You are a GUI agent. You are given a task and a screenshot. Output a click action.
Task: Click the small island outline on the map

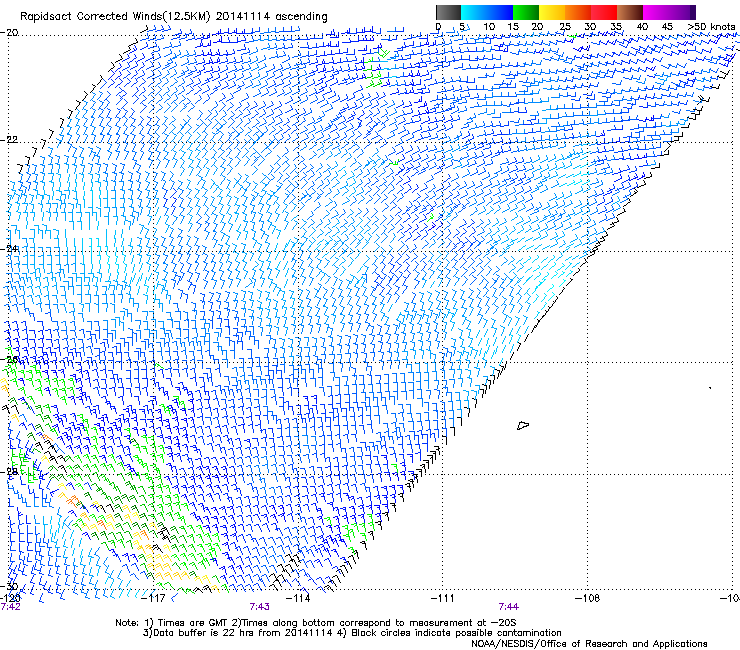click(x=522, y=425)
